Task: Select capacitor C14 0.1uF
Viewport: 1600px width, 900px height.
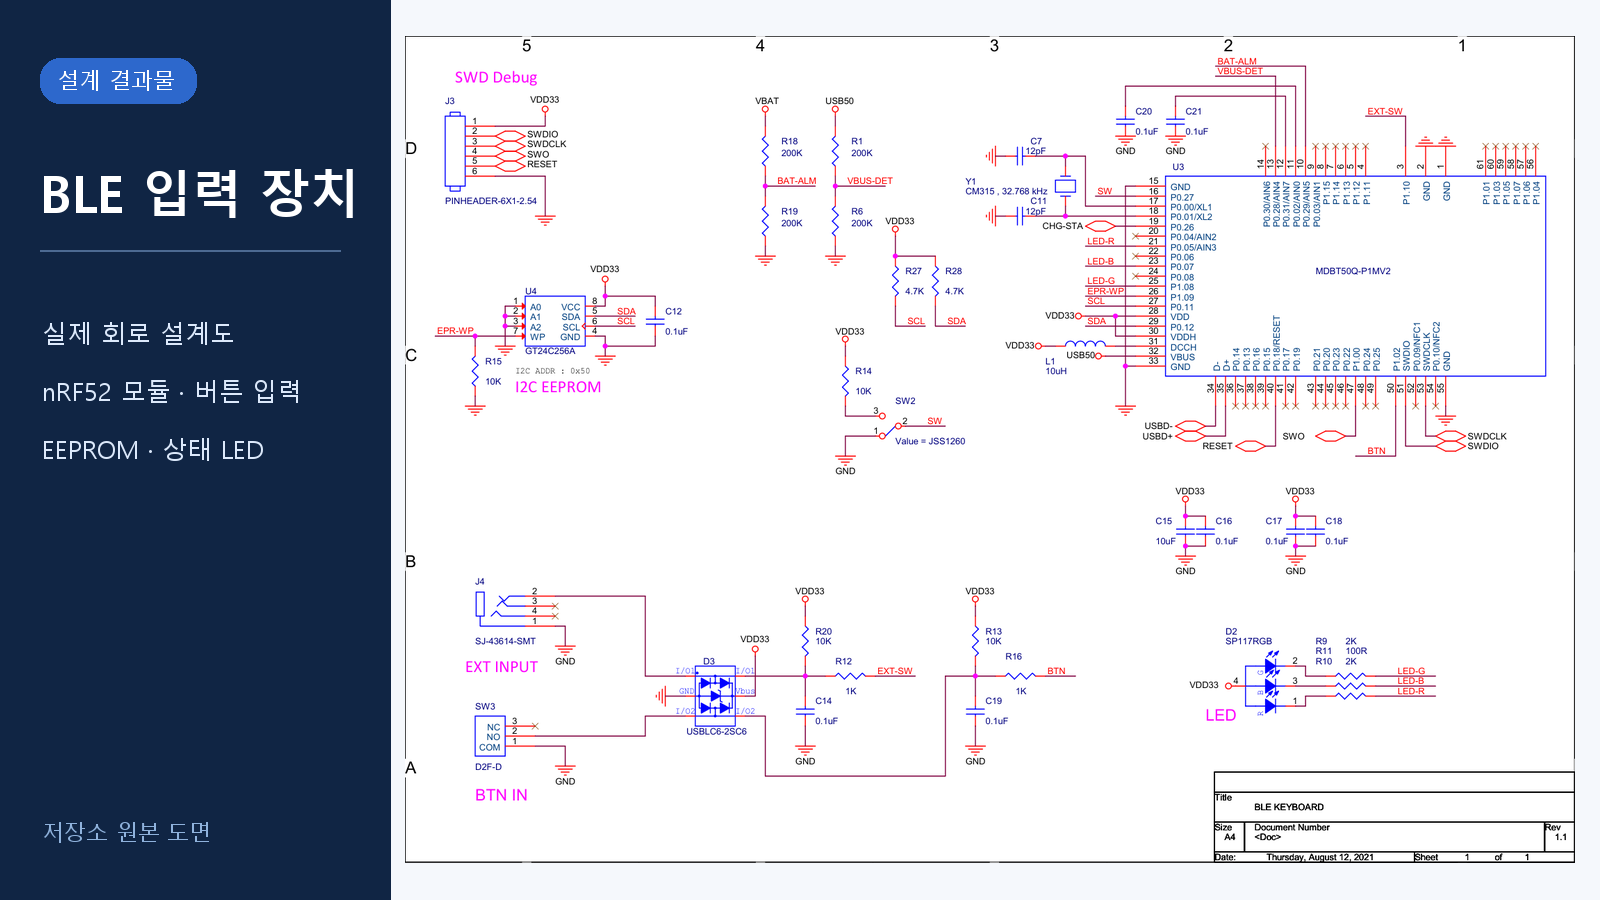Action: (x=806, y=711)
